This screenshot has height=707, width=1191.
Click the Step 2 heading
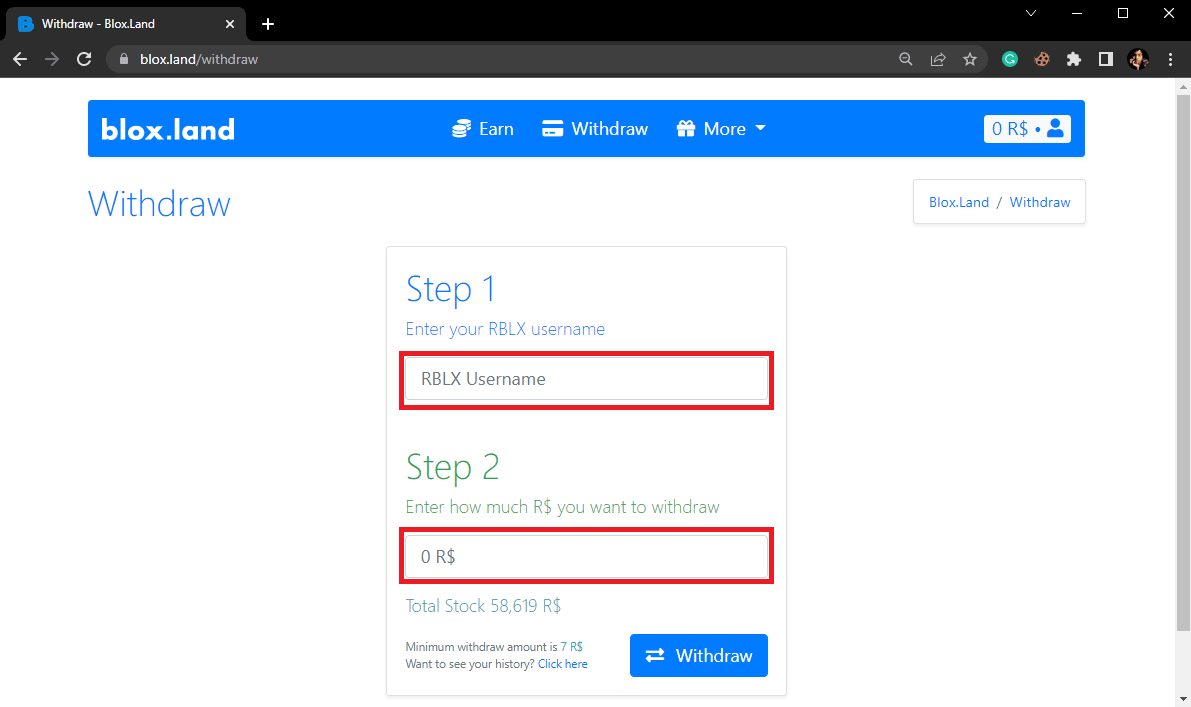click(453, 467)
